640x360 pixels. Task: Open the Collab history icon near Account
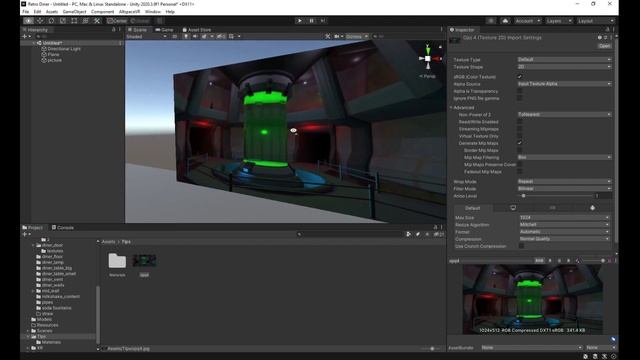point(491,21)
